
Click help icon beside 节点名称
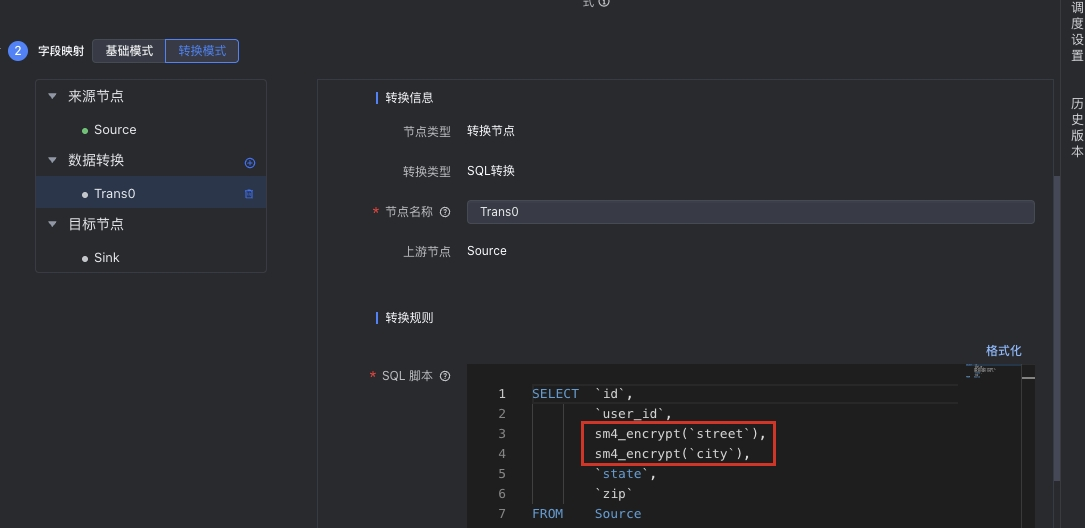click(445, 212)
